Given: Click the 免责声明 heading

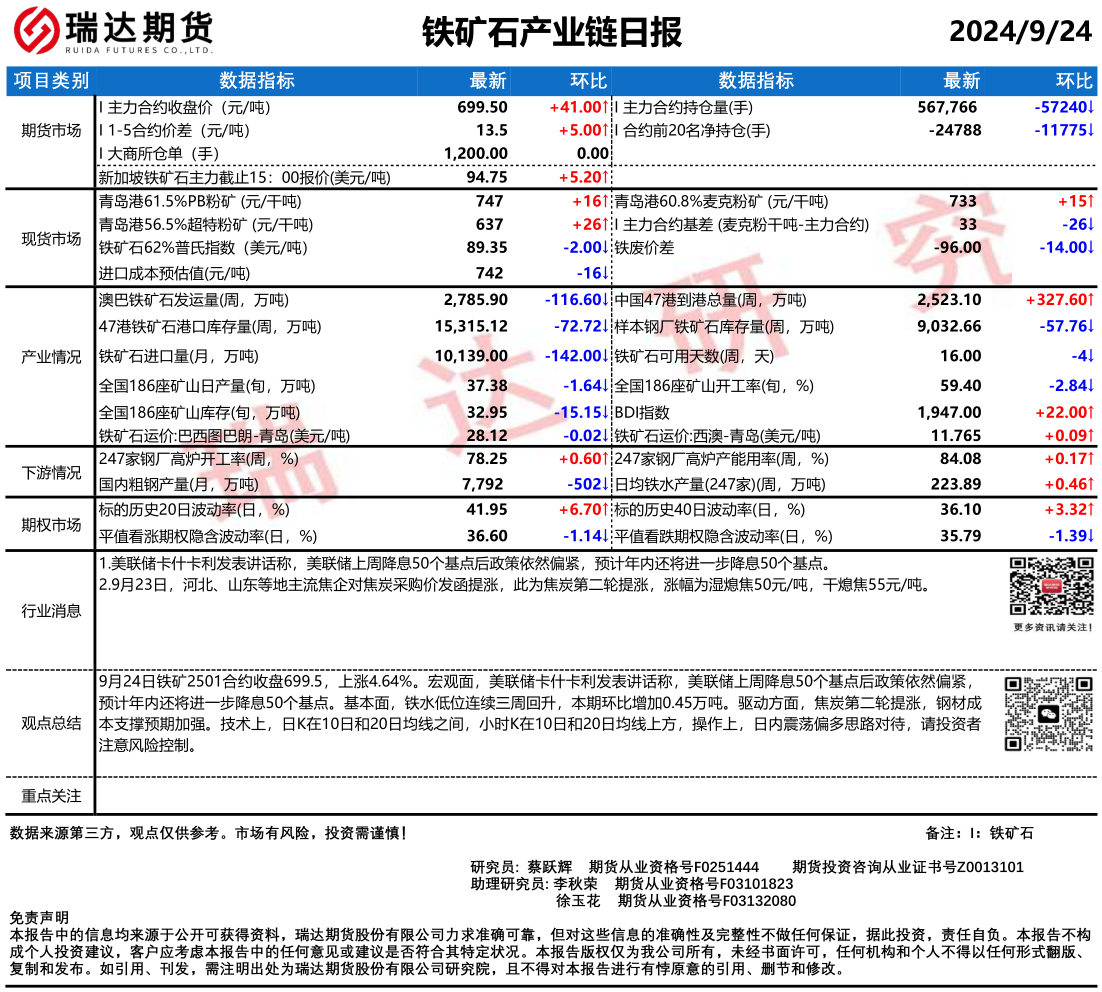Looking at the screenshot, I should point(39,917).
